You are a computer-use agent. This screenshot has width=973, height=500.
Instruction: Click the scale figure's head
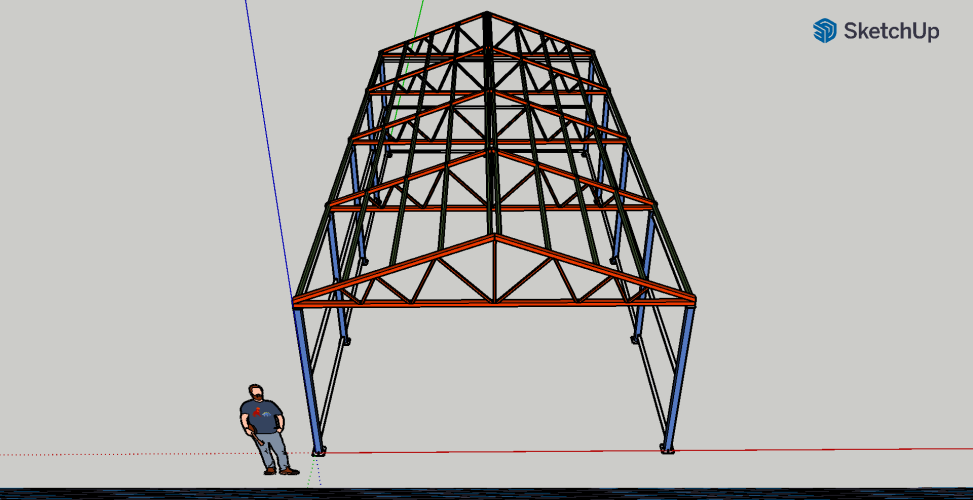click(258, 391)
